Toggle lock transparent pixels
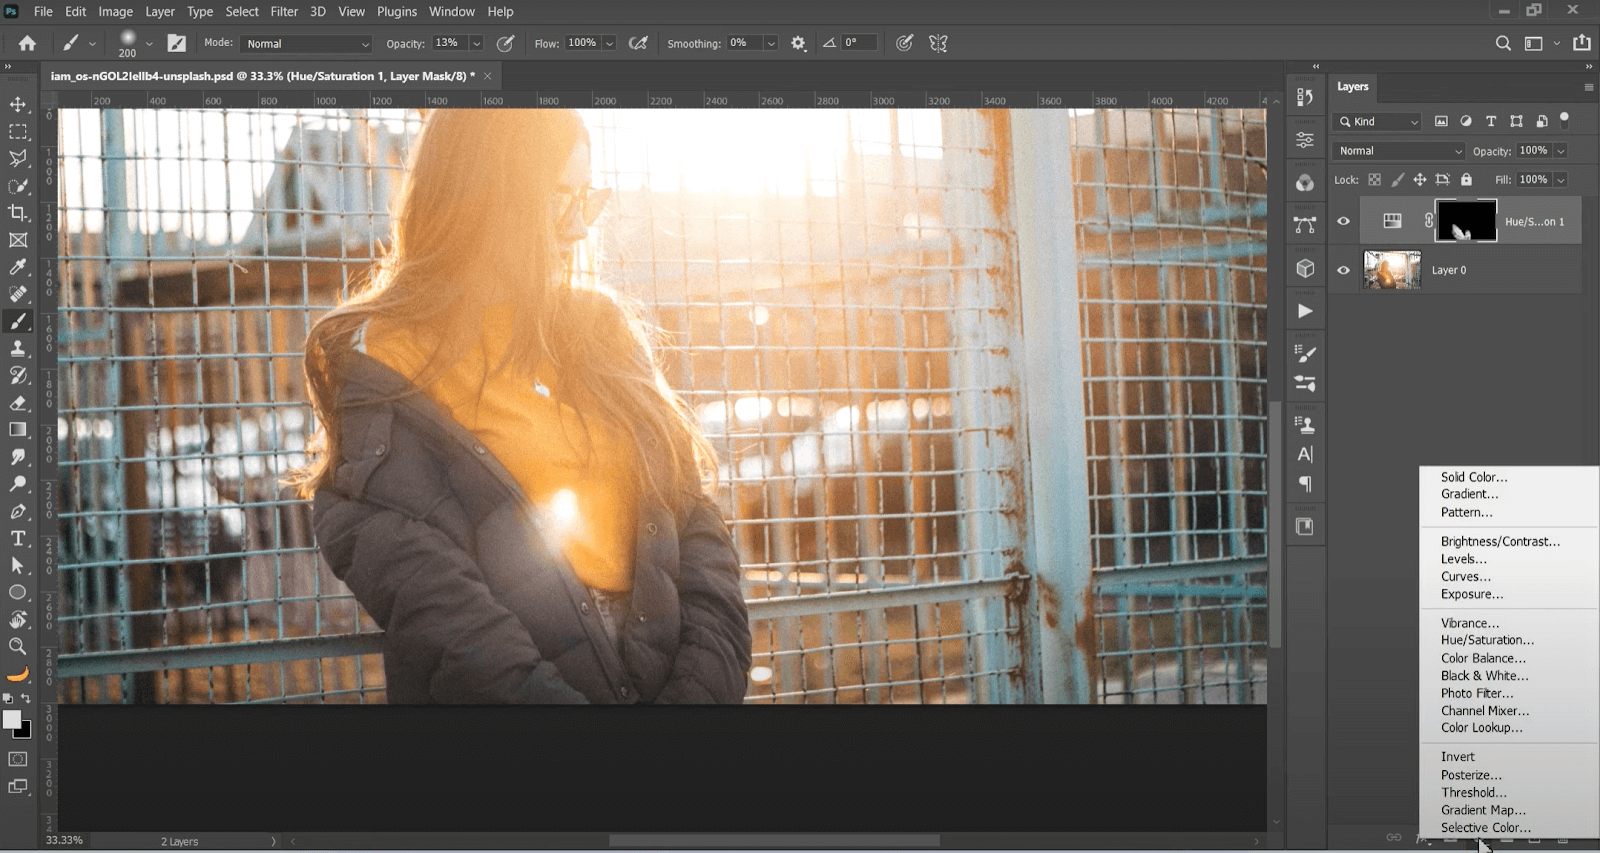 coord(1374,180)
